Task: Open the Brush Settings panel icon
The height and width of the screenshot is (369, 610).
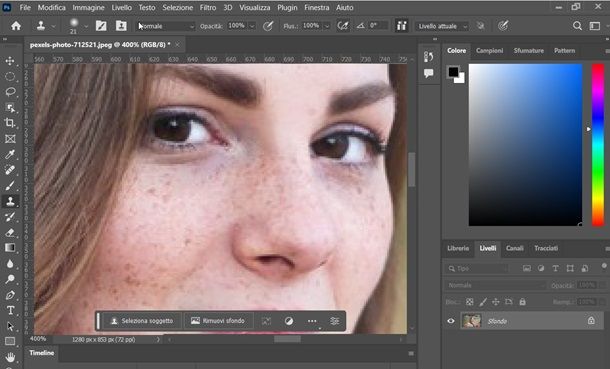Action: pyautogui.click(x=101, y=26)
